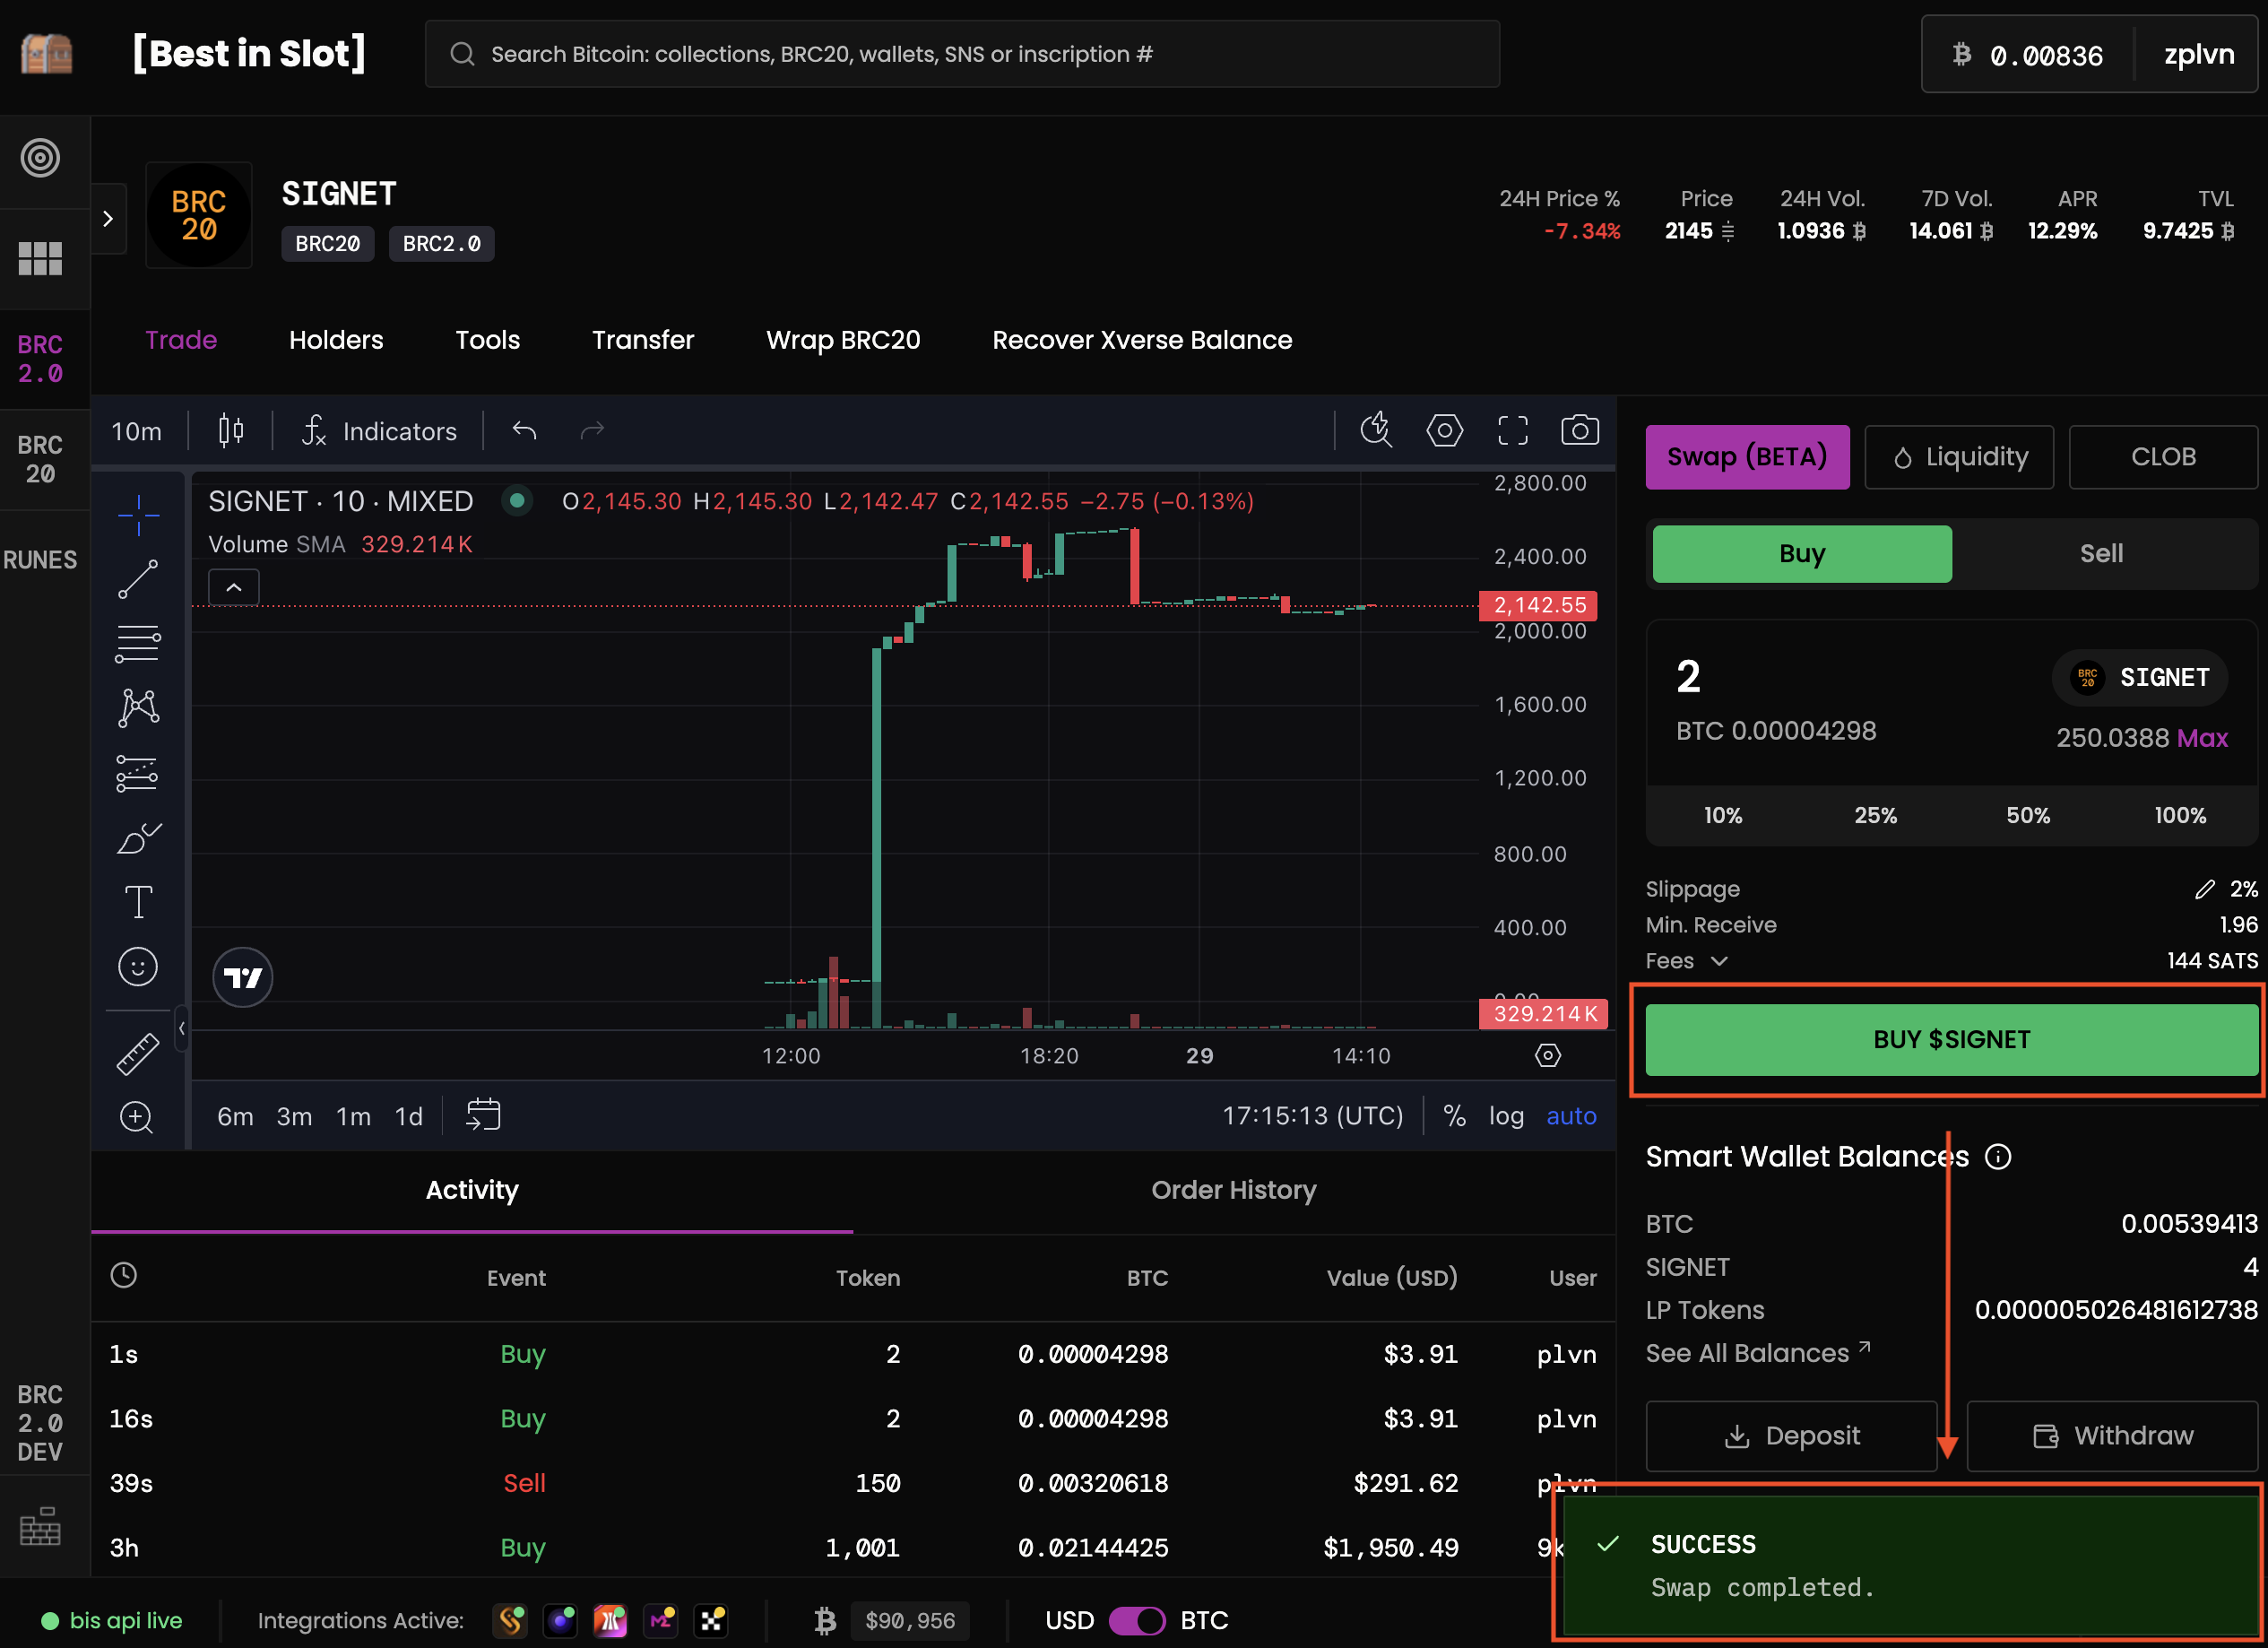
Task: Set swap amount to 50%
Action: coord(2027,815)
